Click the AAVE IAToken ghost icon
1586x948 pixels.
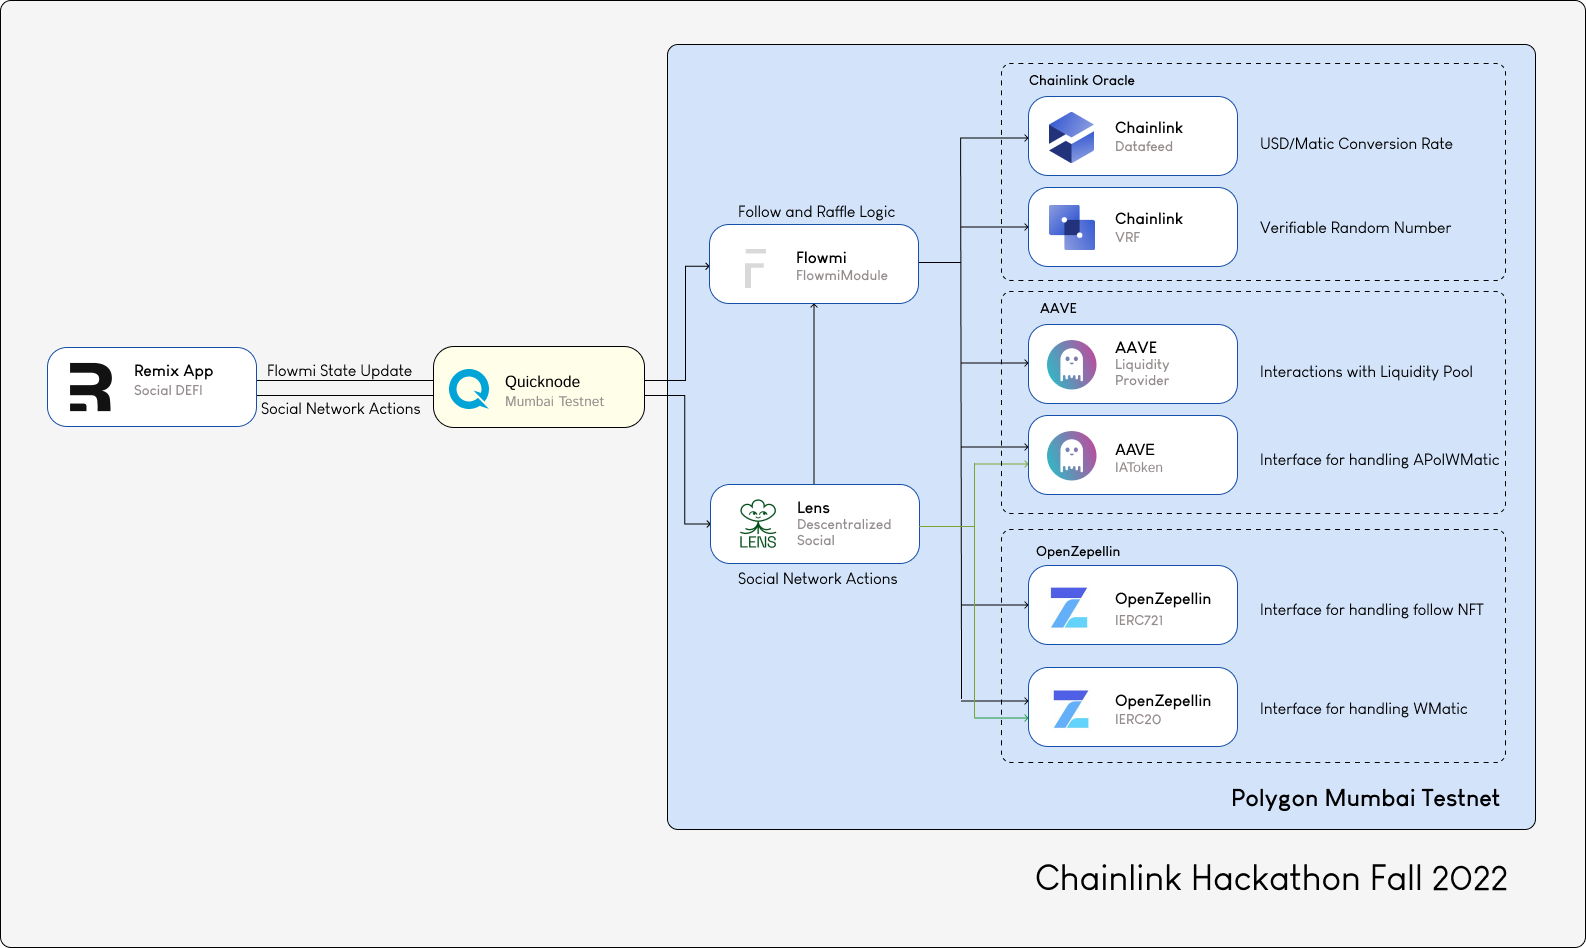coord(1071,455)
